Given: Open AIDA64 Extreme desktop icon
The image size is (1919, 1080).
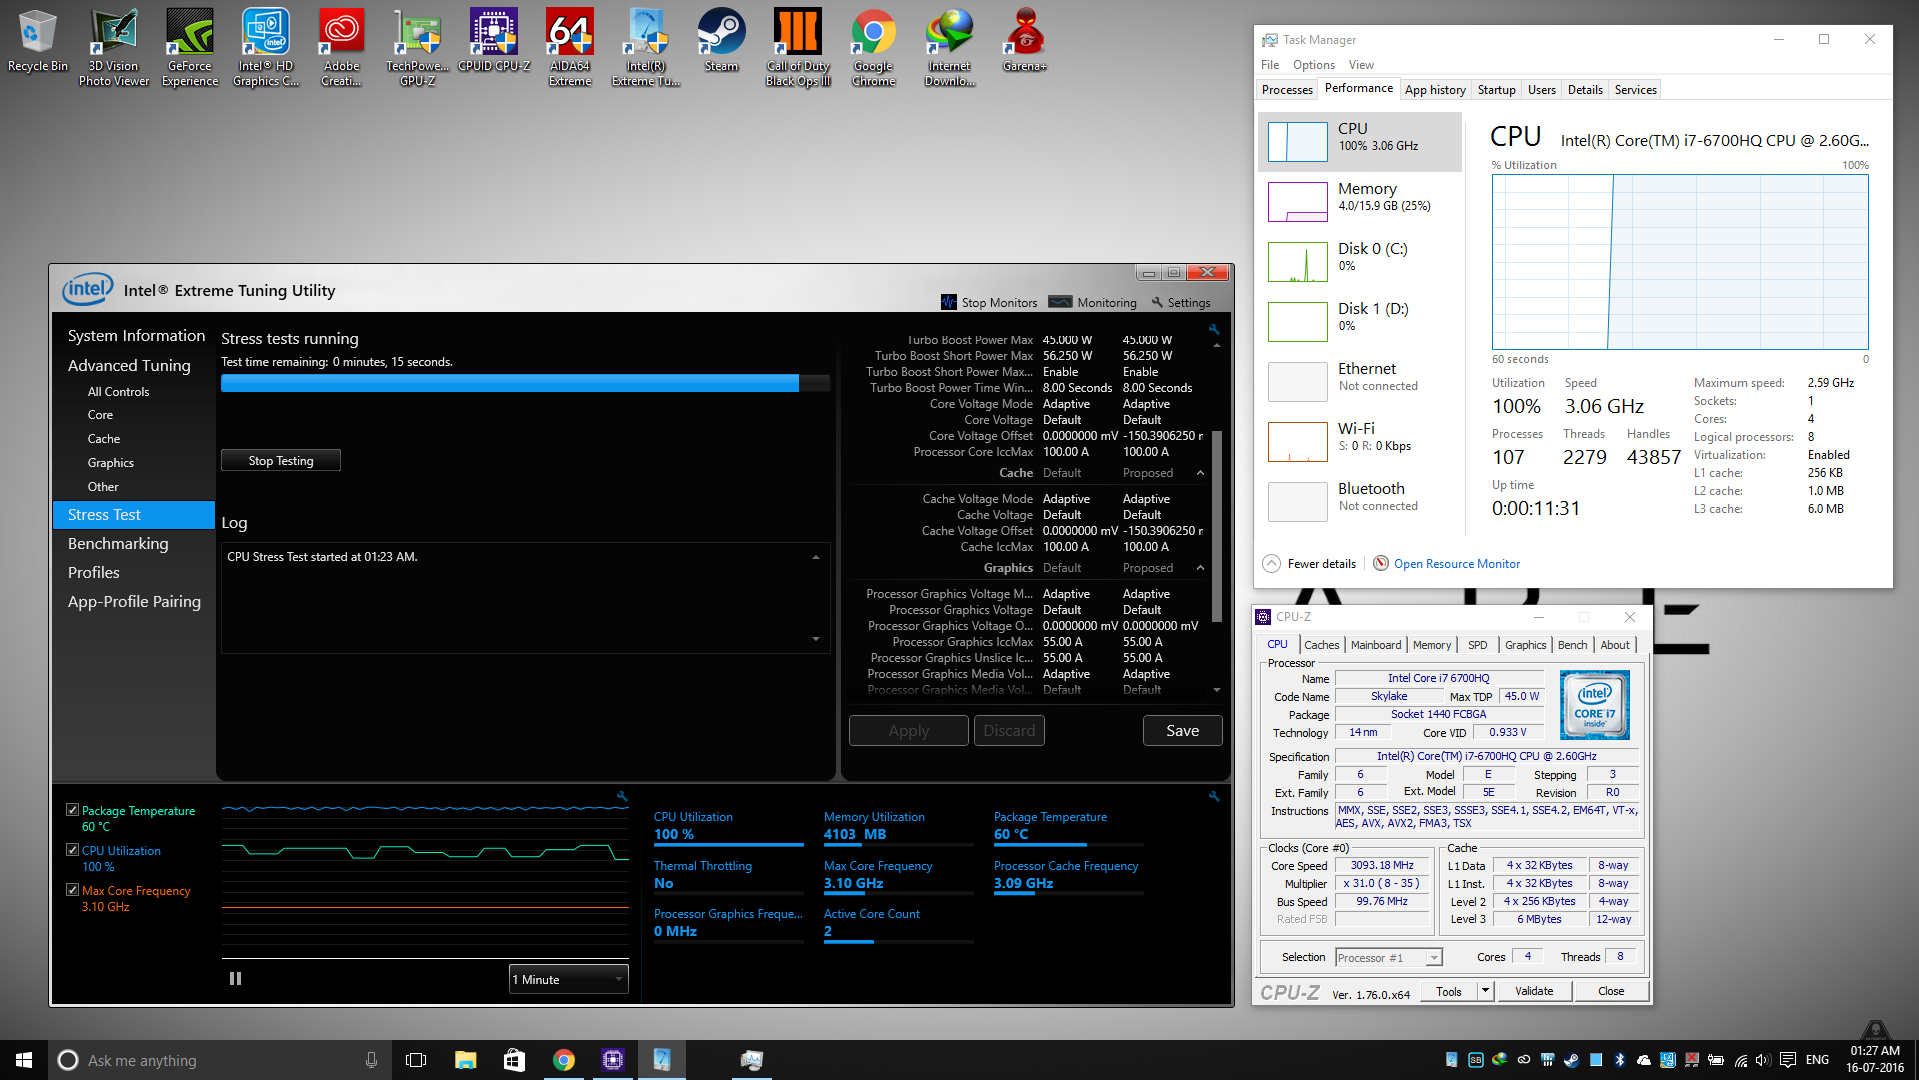Looking at the screenshot, I should click(x=570, y=47).
